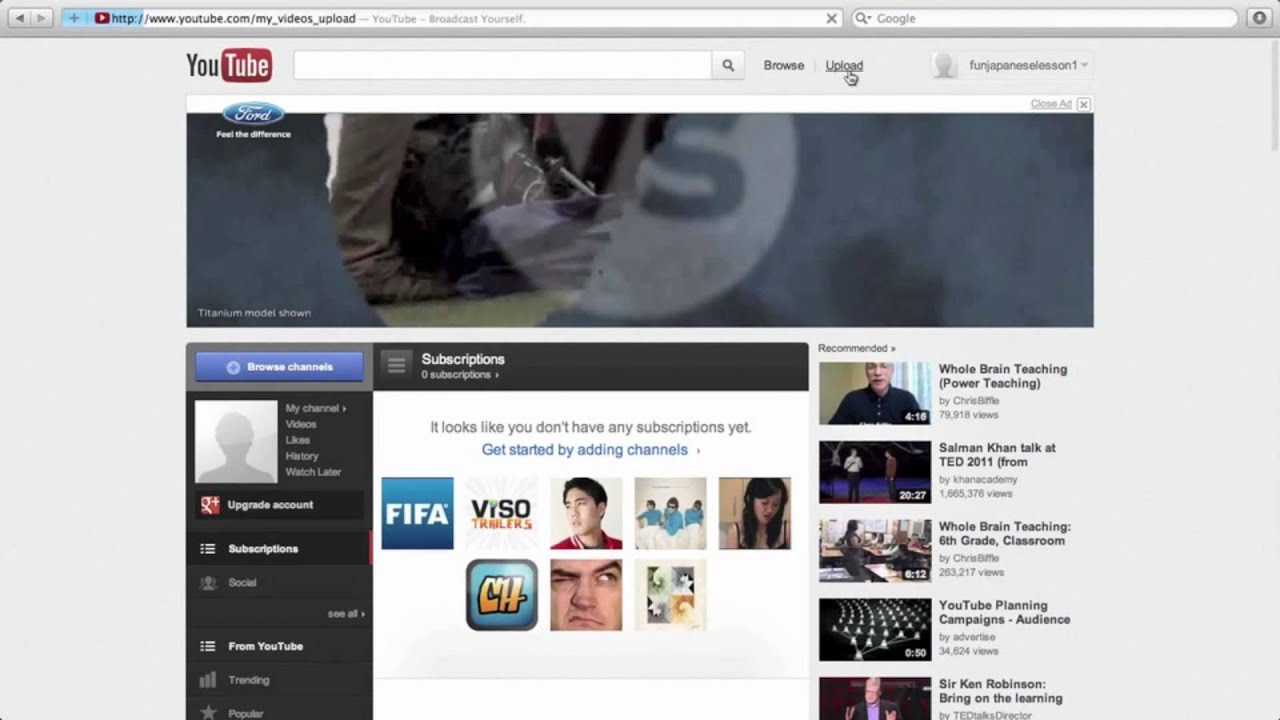The height and width of the screenshot is (720, 1280).
Task: Click the browser forward arrow
Action: [x=41, y=18]
